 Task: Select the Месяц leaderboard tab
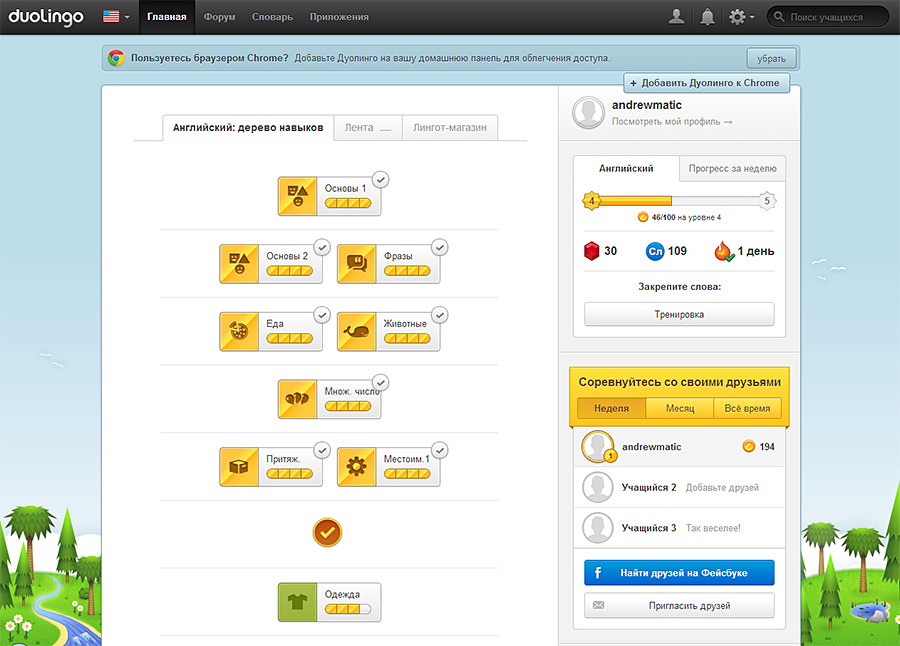(x=680, y=408)
